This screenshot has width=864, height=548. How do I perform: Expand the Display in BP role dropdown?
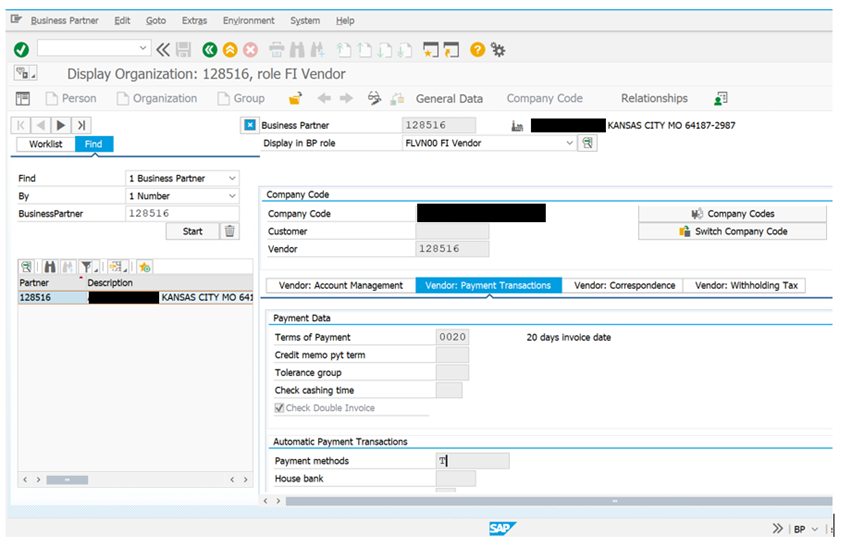coord(570,143)
